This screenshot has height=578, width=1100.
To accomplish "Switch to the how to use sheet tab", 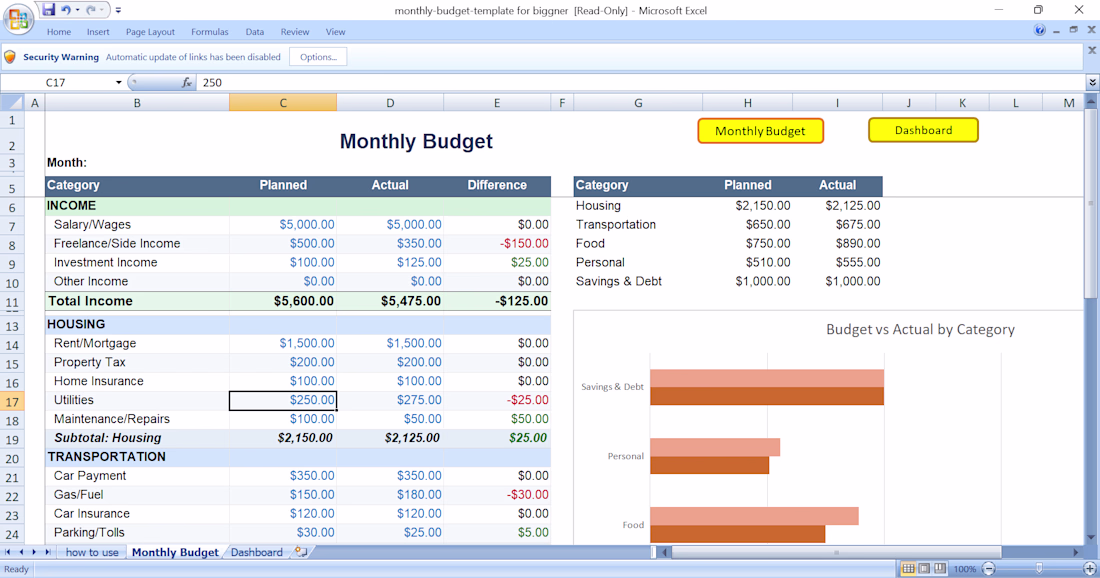I will click(92, 552).
